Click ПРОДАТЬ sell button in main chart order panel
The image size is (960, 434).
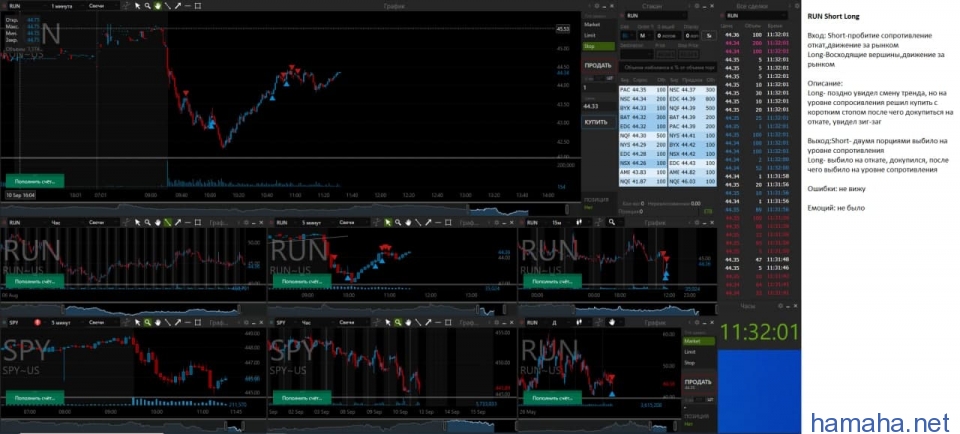pyautogui.click(x=598, y=65)
